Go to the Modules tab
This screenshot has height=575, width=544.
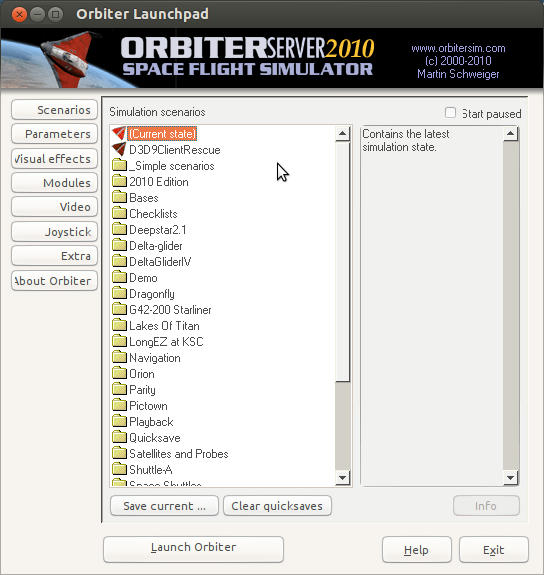click(54, 183)
